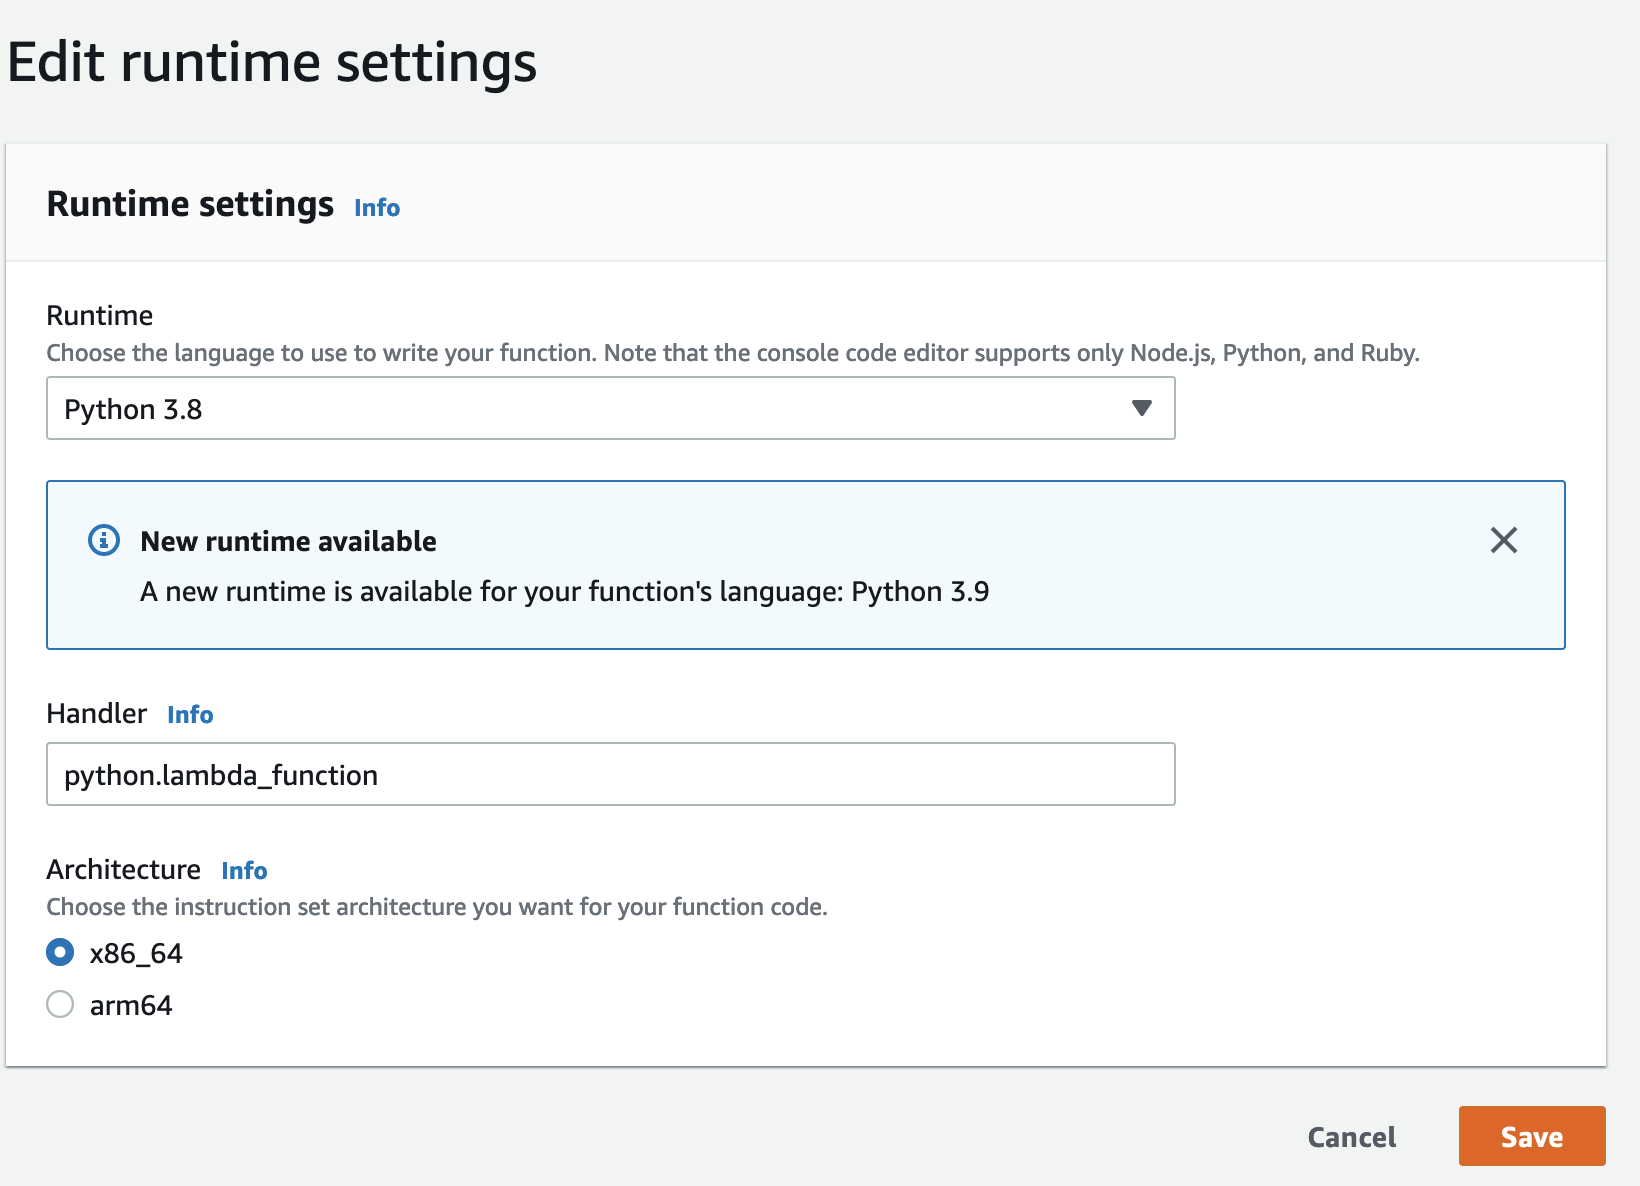
Task: Click the Edit runtime settings page title
Action: (272, 62)
